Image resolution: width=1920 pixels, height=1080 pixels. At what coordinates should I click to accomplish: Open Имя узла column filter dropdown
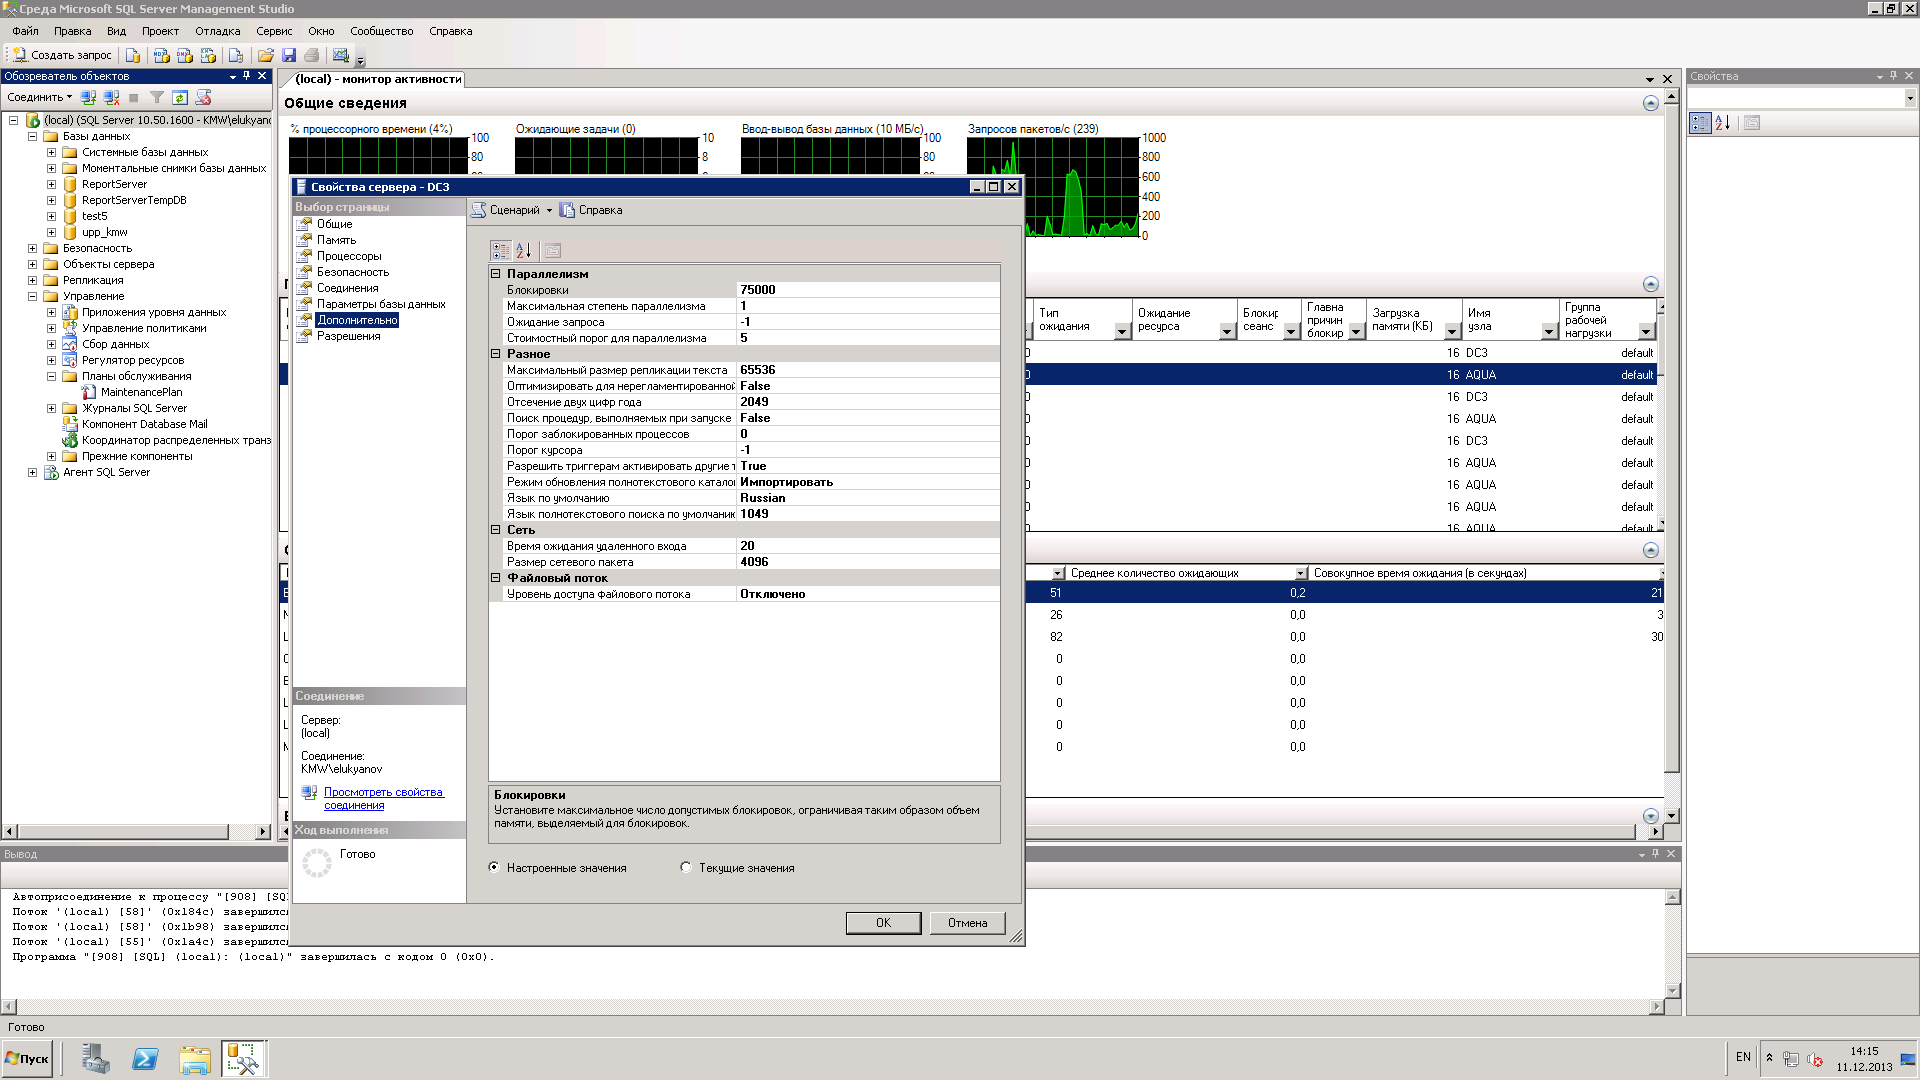point(1549,332)
